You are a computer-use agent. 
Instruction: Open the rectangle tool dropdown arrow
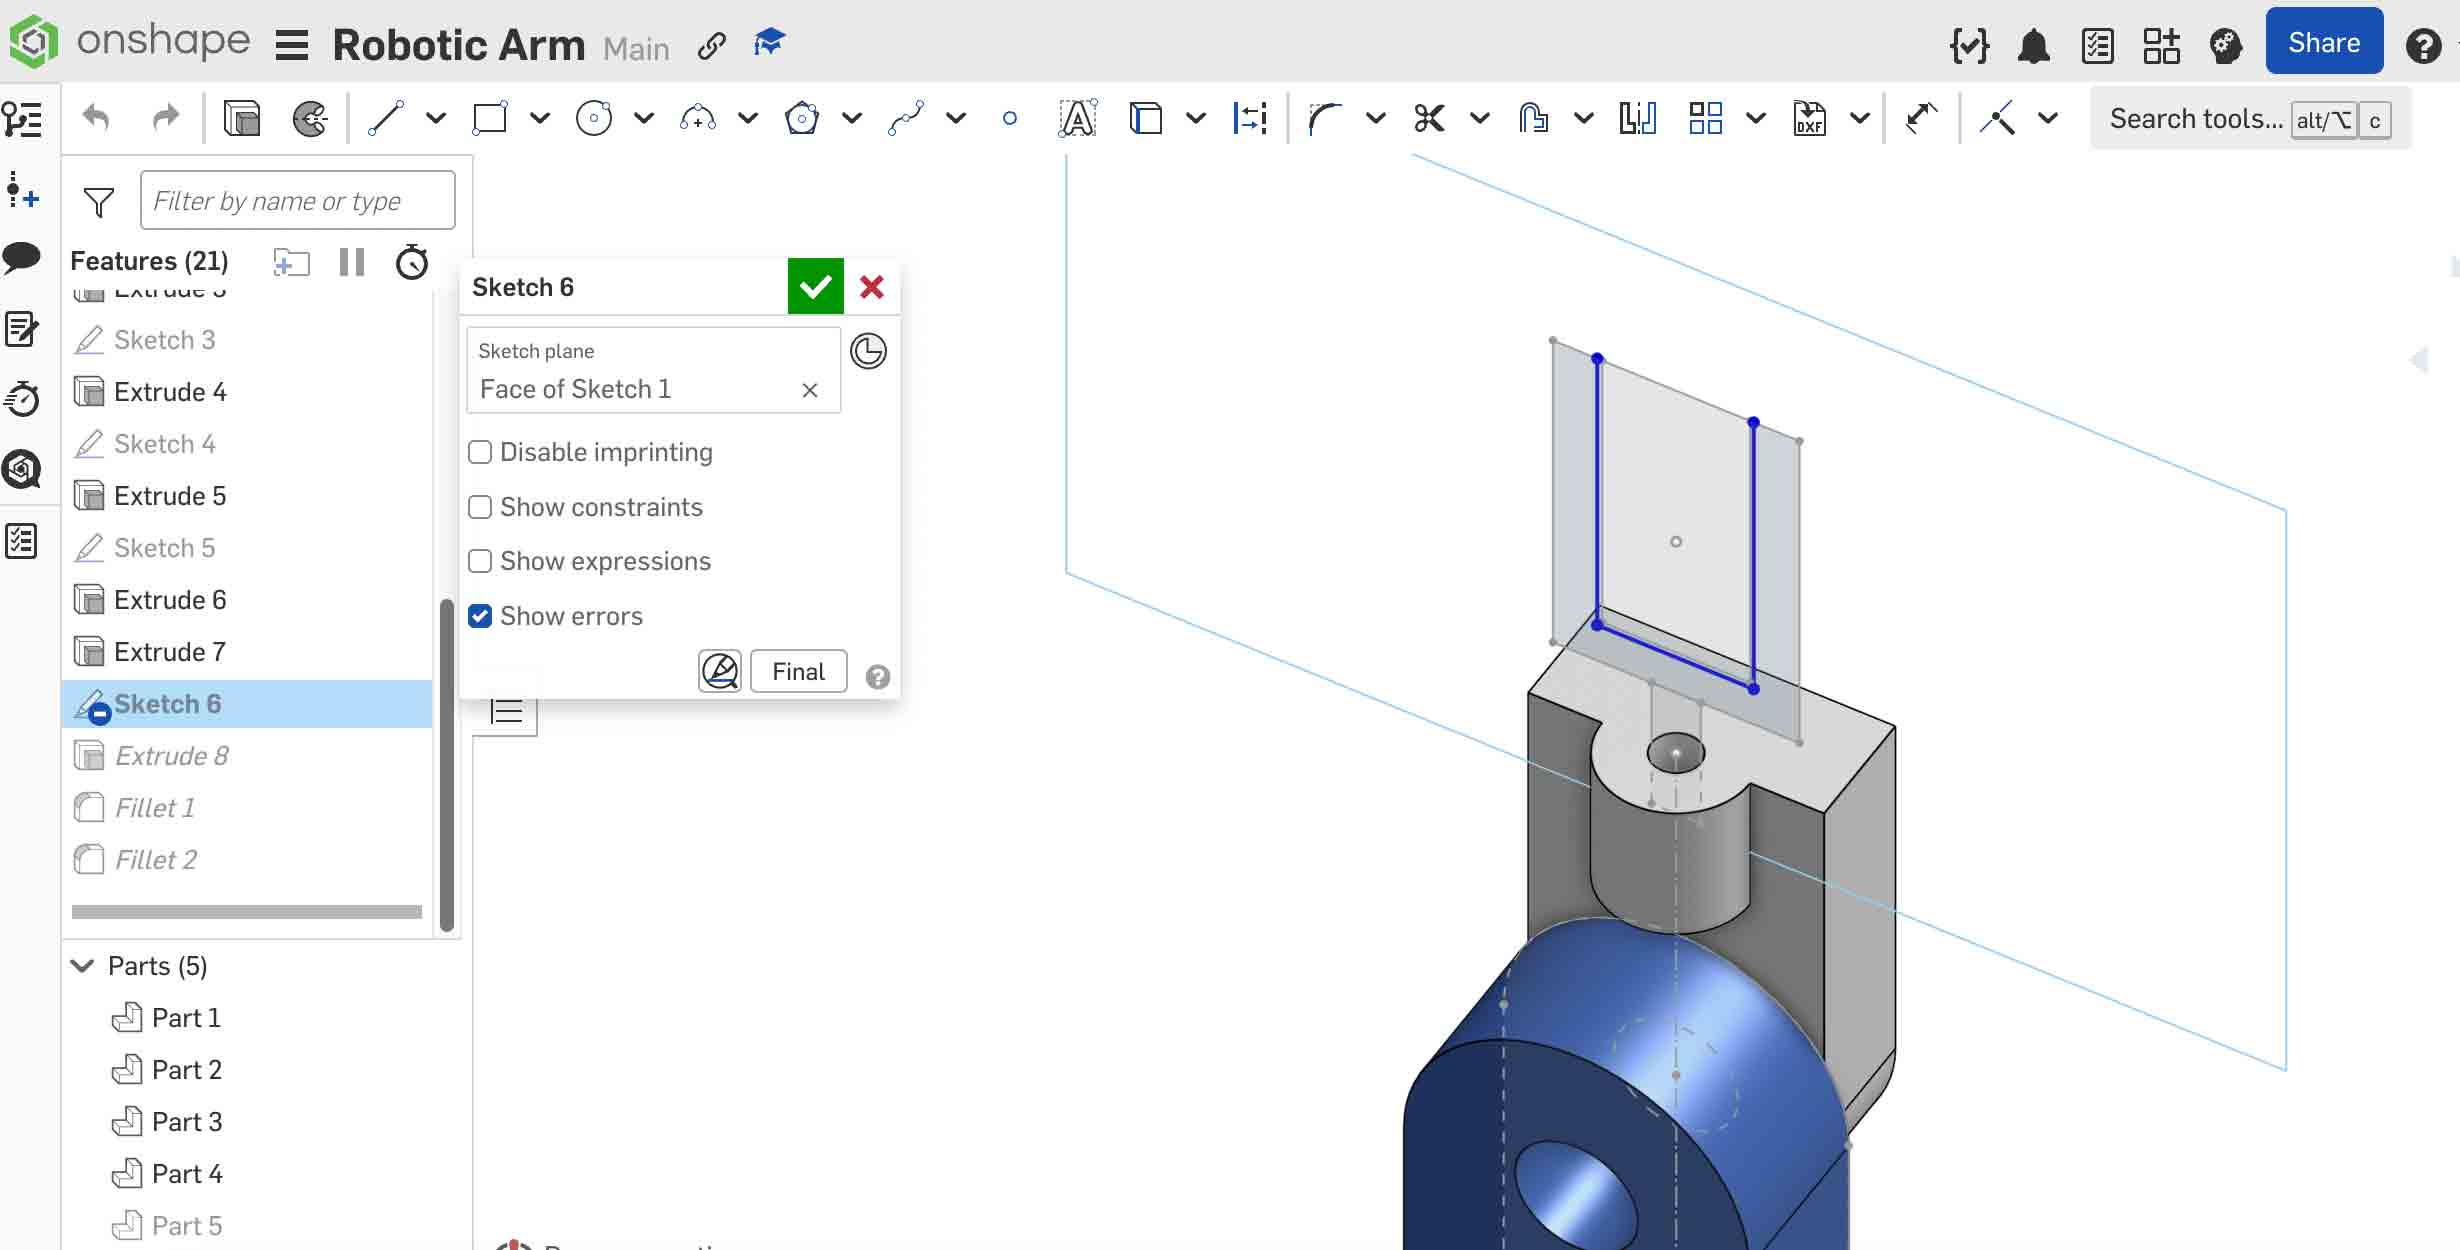coord(540,118)
